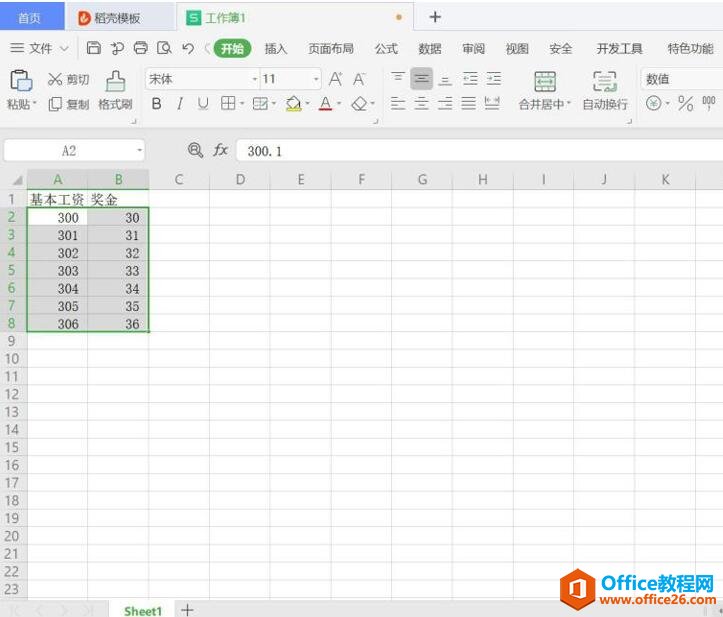Click the select-all corner triangle
This screenshot has height=617, width=723.
tap(17, 180)
